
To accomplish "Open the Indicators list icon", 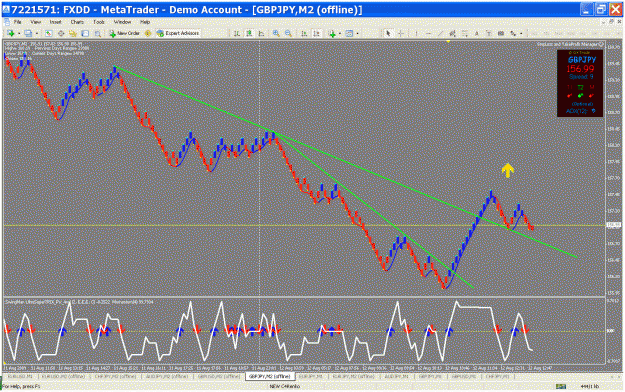I will [x=332, y=33].
